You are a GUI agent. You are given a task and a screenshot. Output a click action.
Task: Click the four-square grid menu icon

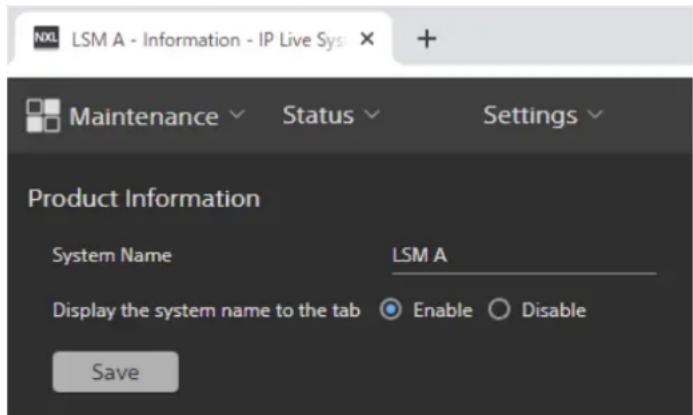tap(43, 116)
